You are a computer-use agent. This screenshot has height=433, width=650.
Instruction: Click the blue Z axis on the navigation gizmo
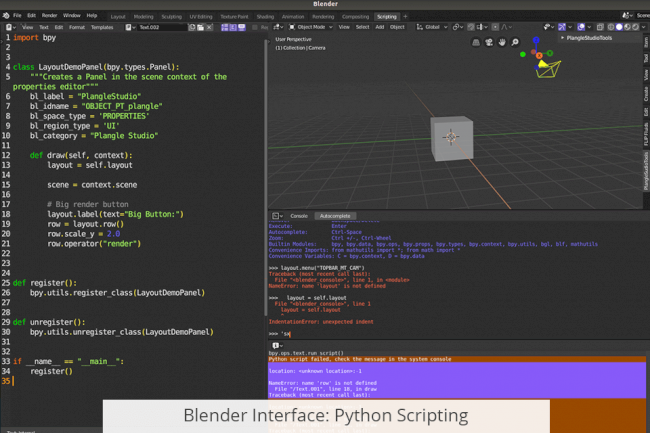click(x=536, y=40)
